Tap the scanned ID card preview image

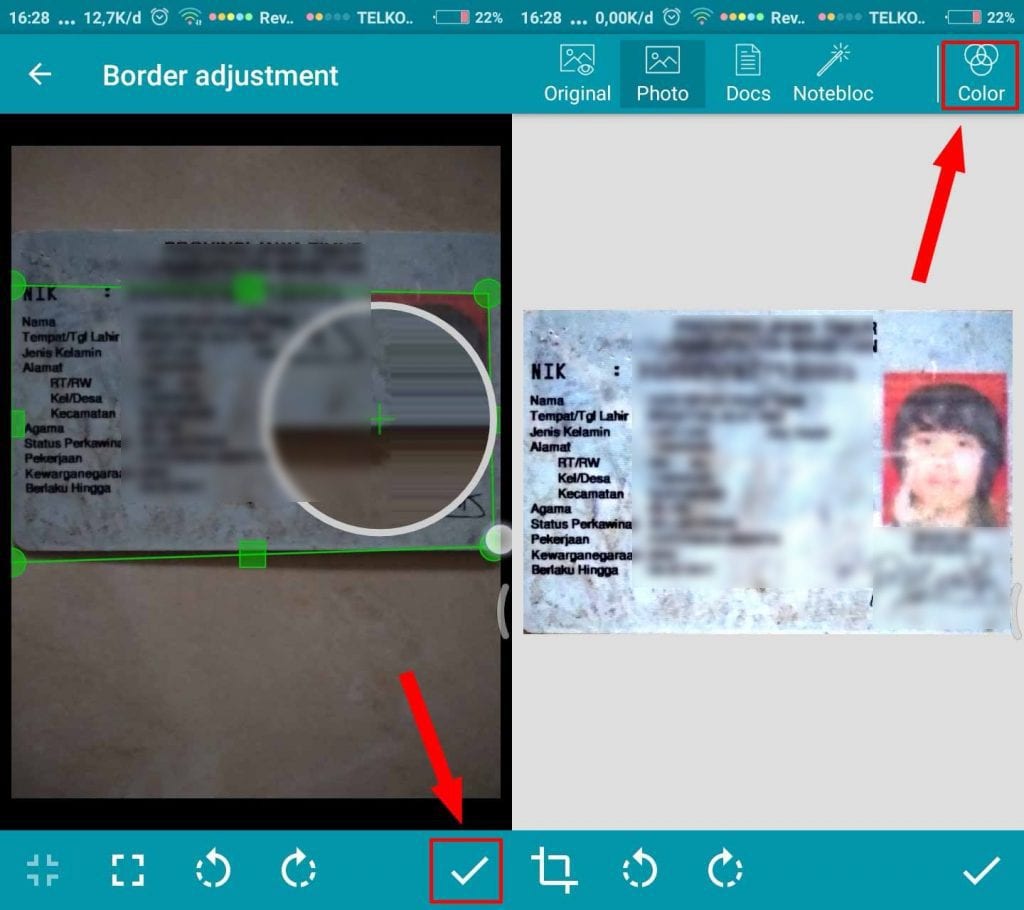coord(767,472)
